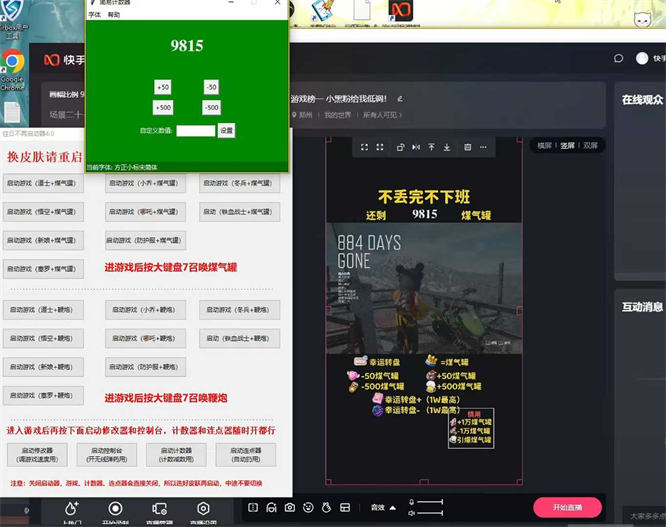Click the 启动计数器 button in launcher
Image resolution: width=666 pixels, height=527 pixels.
176,455
